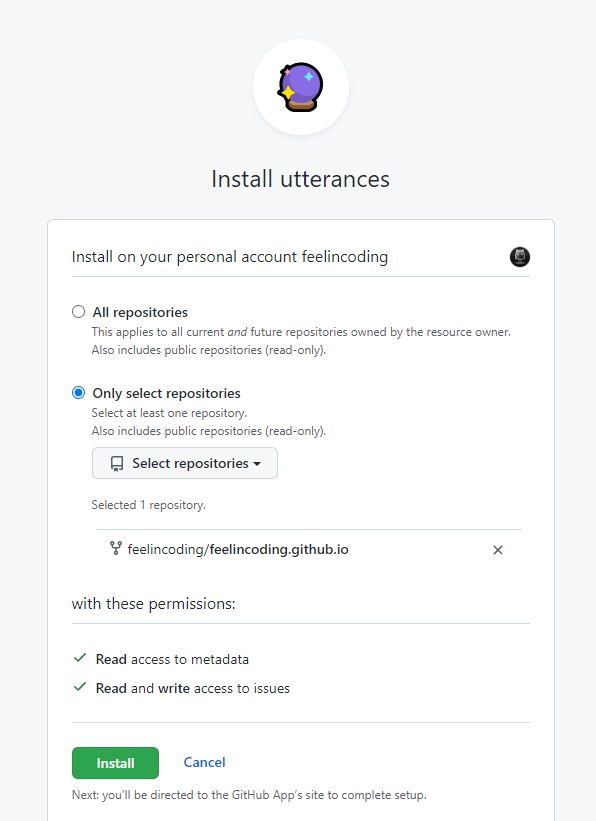Click the Only select repositories label
Image resolution: width=596 pixels, height=821 pixels.
point(167,393)
